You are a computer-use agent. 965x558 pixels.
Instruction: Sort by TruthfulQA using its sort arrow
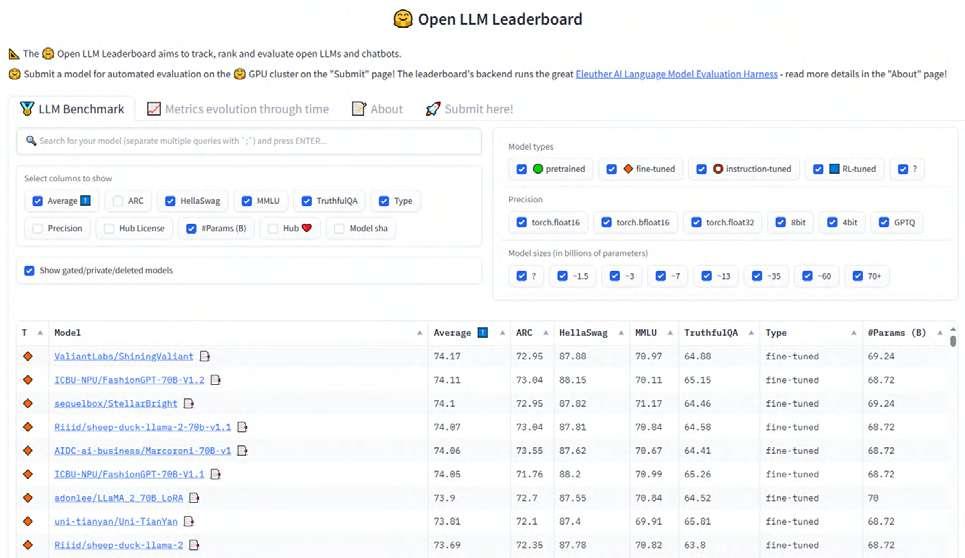(x=751, y=333)
